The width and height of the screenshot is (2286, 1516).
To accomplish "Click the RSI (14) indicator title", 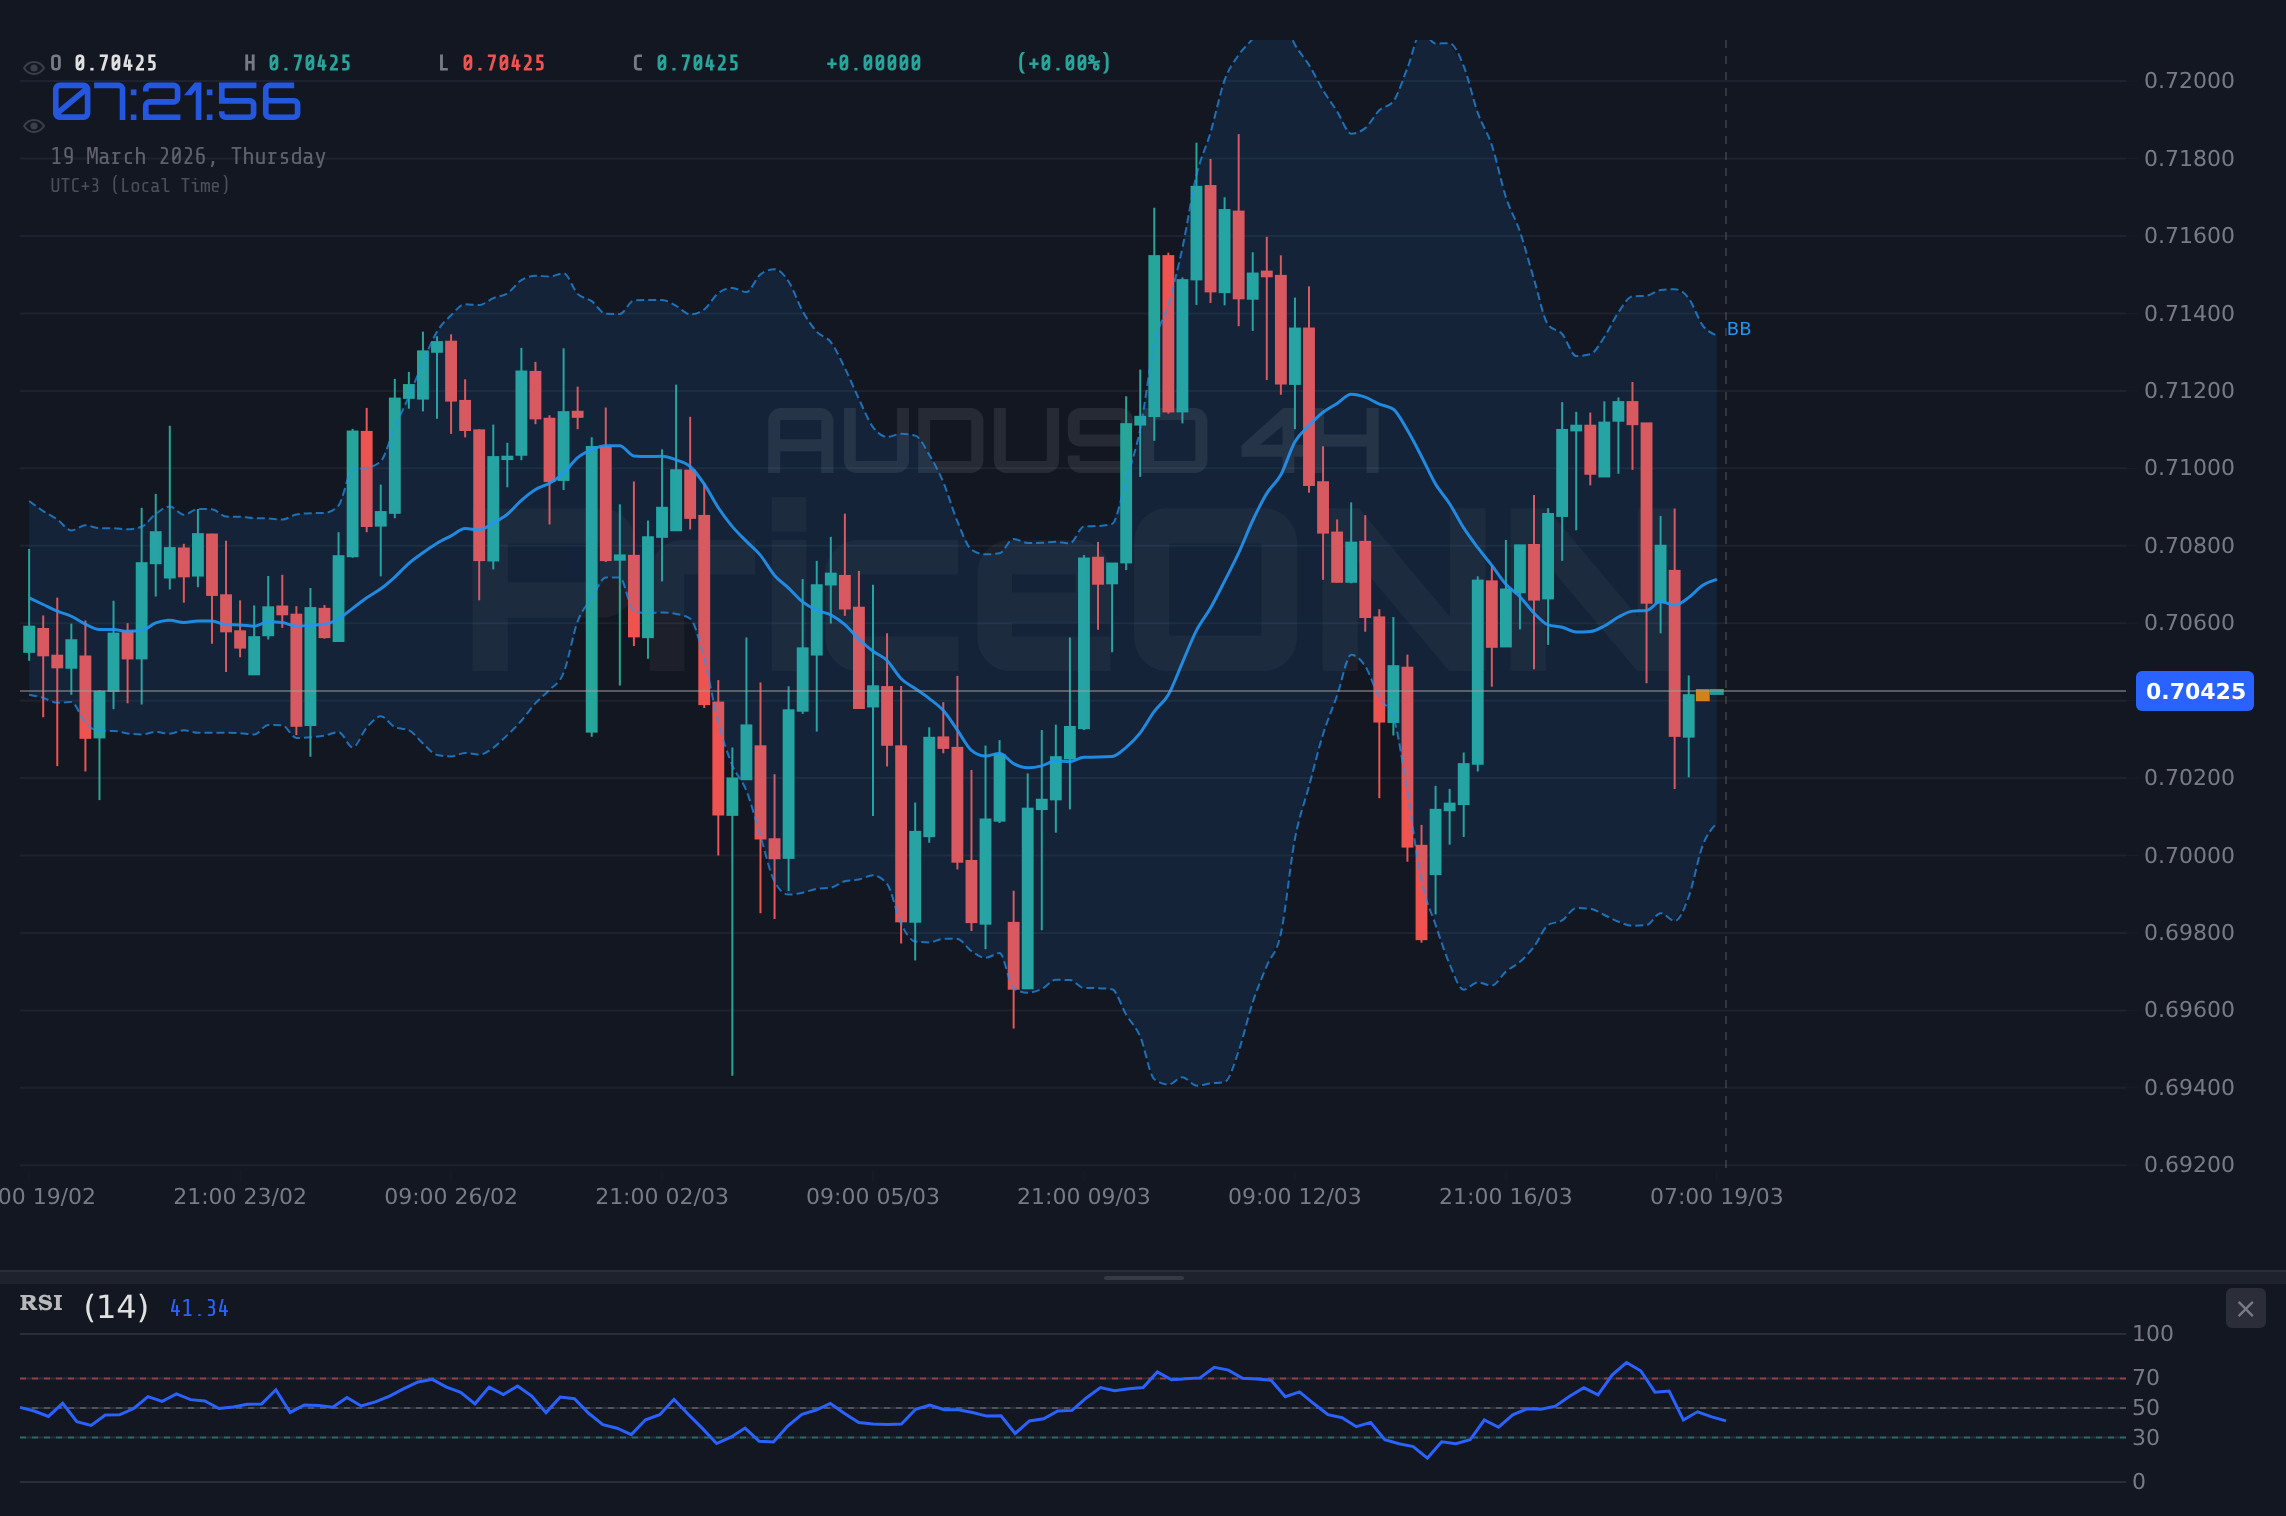I will coord(82,1304).
